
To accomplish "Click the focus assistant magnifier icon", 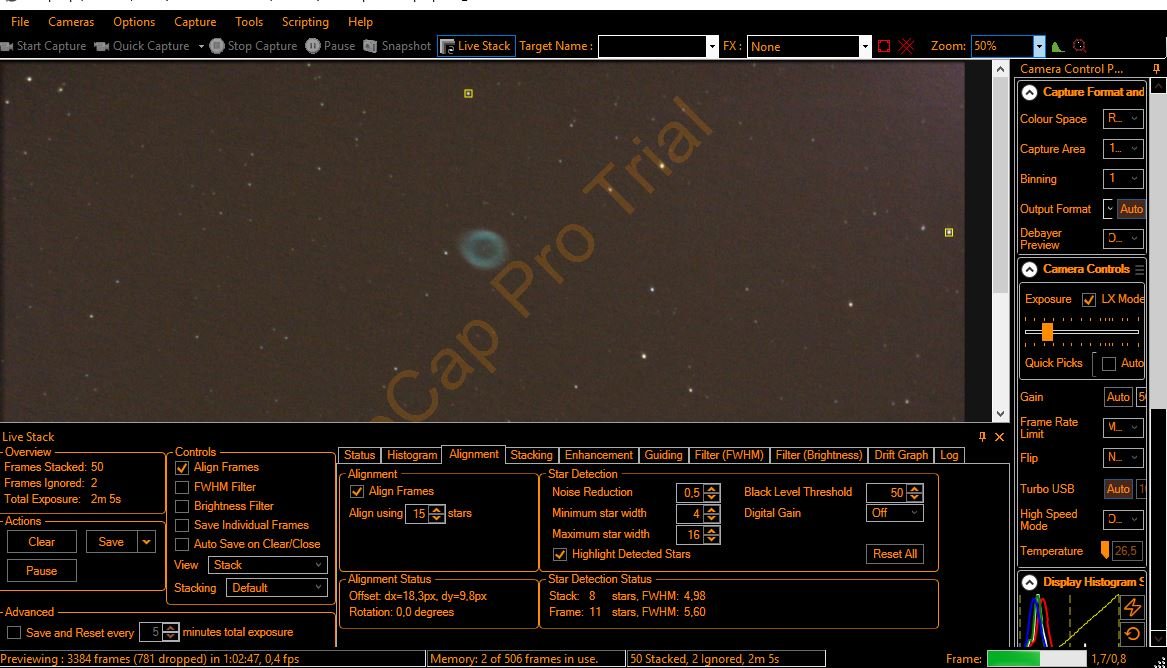I will tap(1079, 46).
